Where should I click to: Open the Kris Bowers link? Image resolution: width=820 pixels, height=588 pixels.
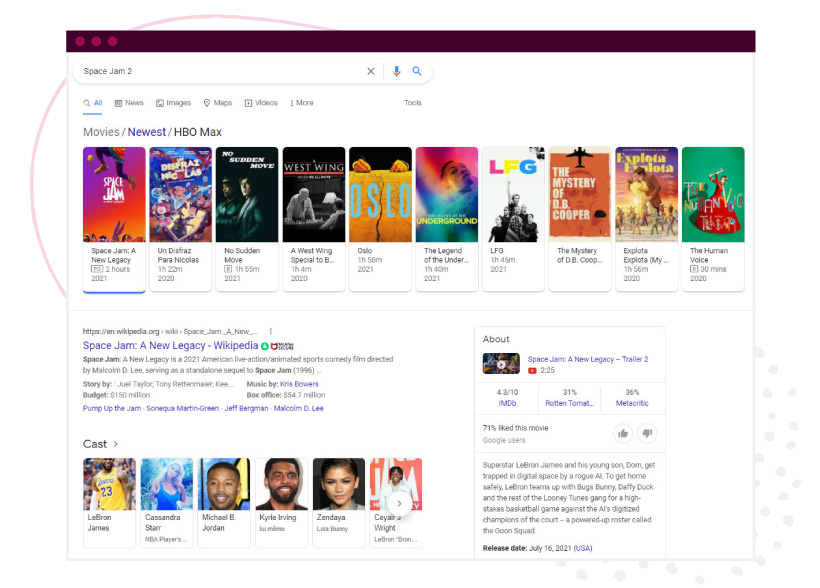pyautogui.click(x=299, y=384)
